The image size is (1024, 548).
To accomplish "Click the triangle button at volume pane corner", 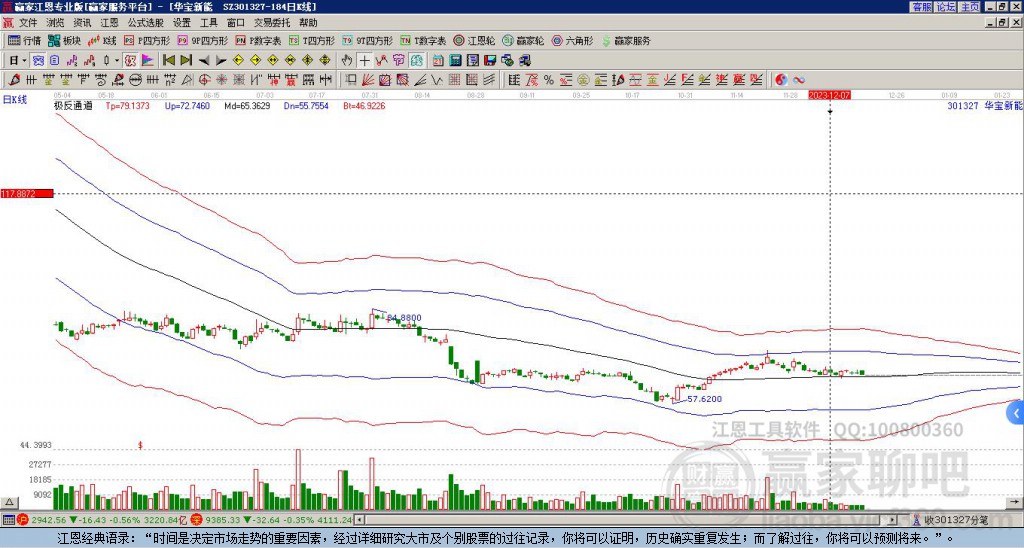I will tap(9, 502).
